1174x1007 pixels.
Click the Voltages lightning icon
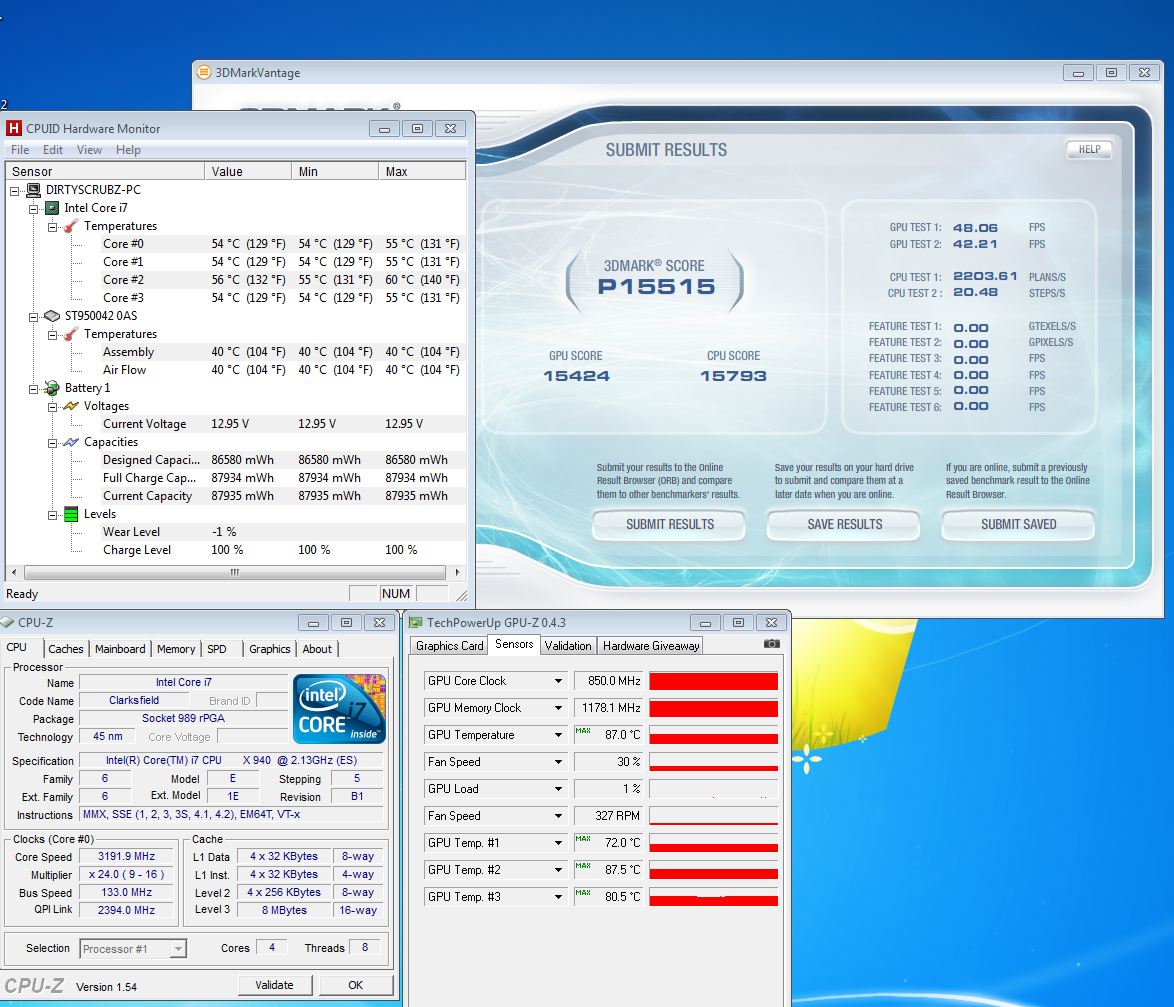71,406
